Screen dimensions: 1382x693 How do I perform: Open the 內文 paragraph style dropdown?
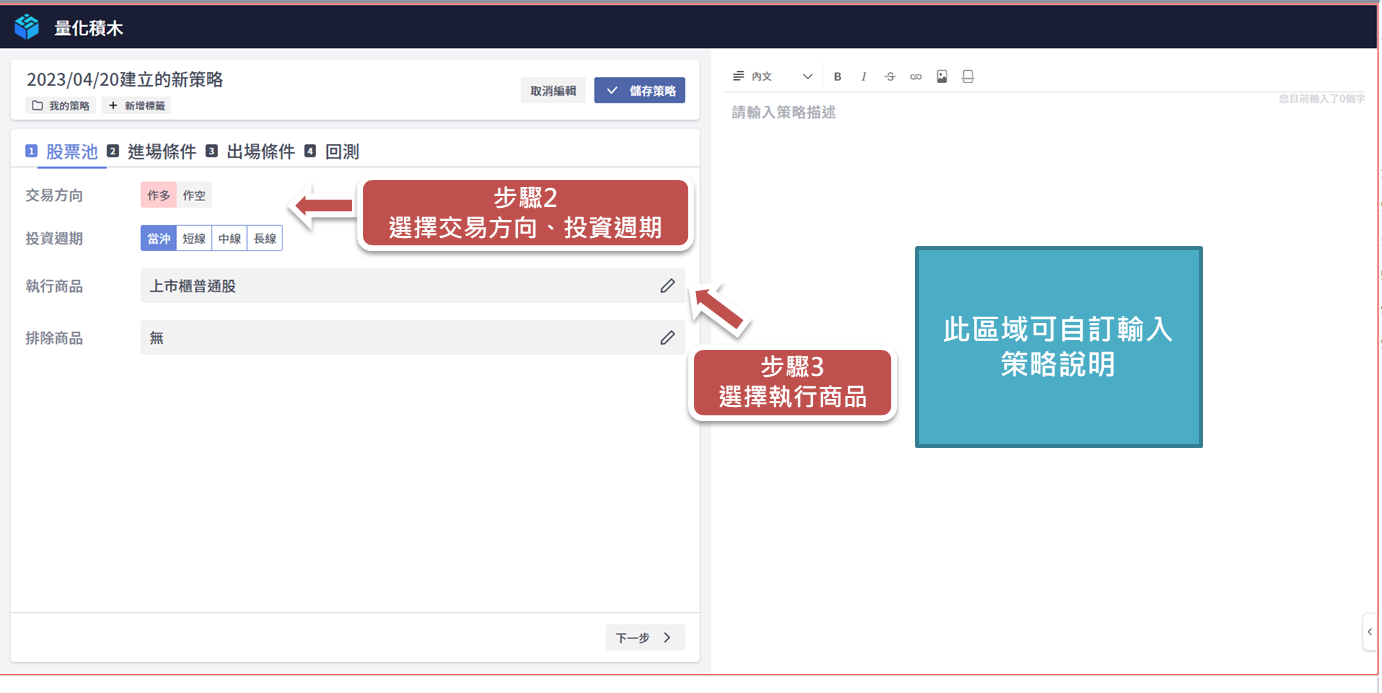[773, 77]
